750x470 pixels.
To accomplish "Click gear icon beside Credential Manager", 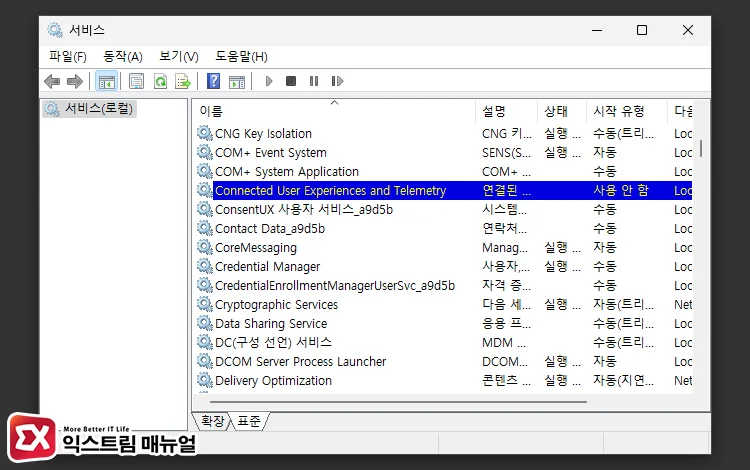I will [205, 266].
